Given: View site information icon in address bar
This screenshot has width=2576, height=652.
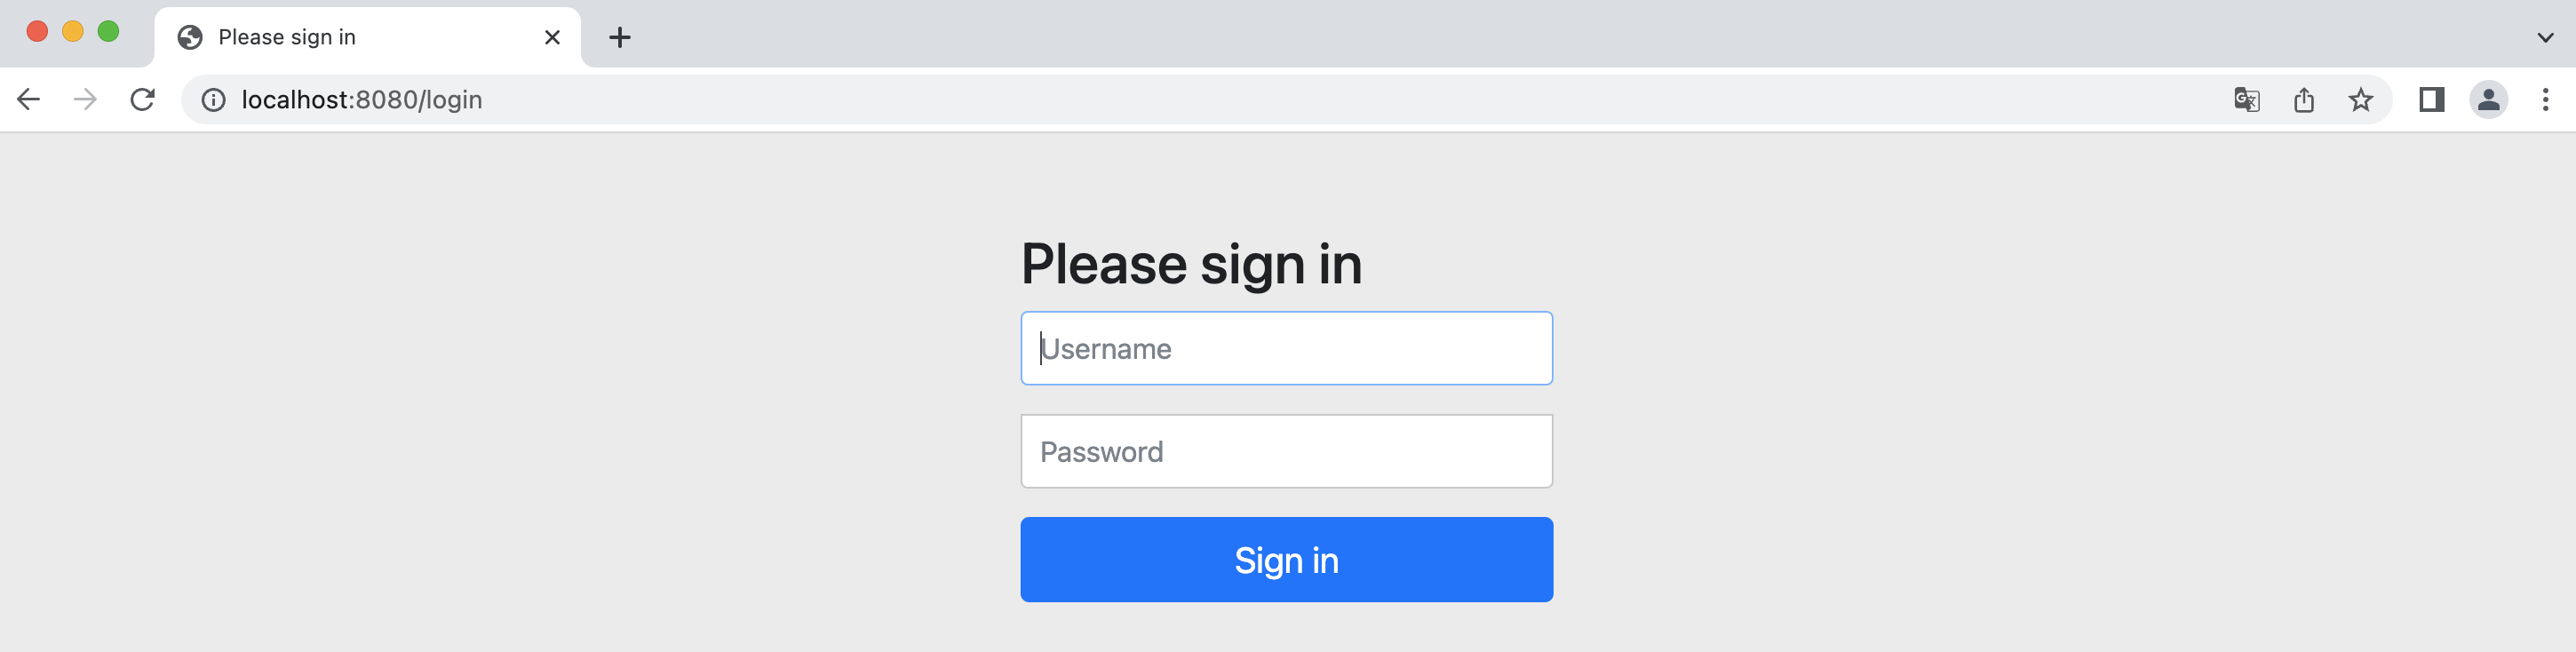Looking at the screenshot, I should [214, 100].
